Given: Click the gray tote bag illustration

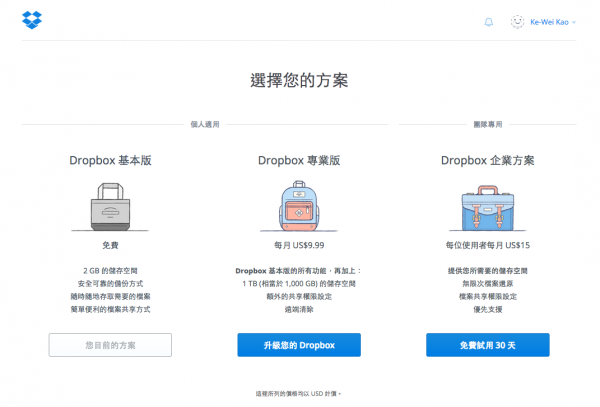Looking at the screenshot, I should pos(110,207).
